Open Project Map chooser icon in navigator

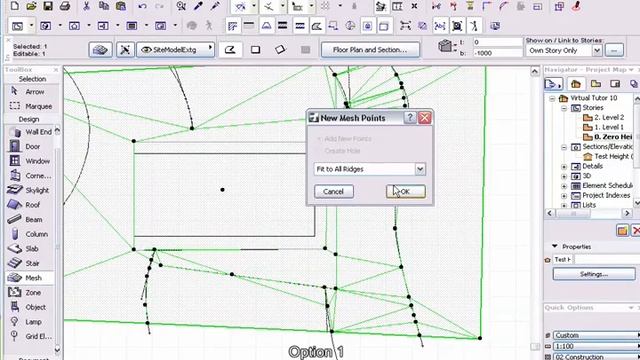click(553, 84)
